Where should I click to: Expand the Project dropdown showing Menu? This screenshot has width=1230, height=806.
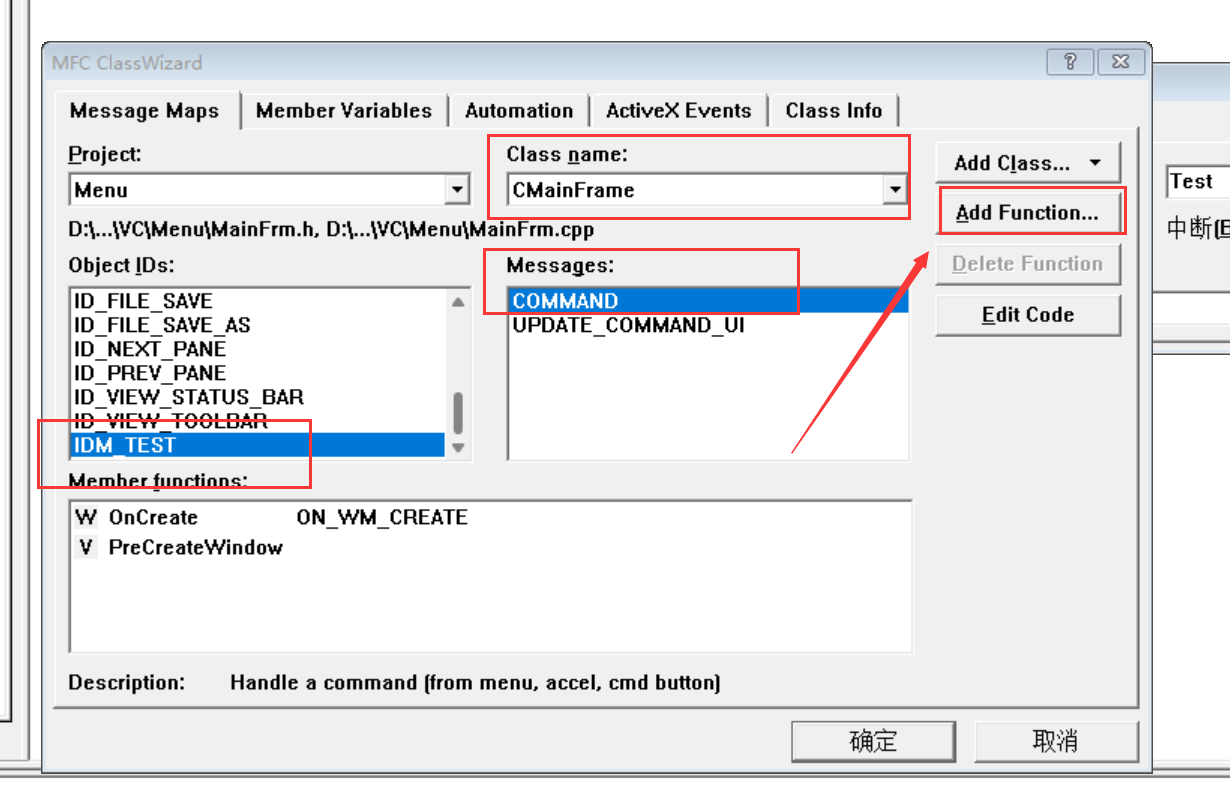(x=457, y=189)
